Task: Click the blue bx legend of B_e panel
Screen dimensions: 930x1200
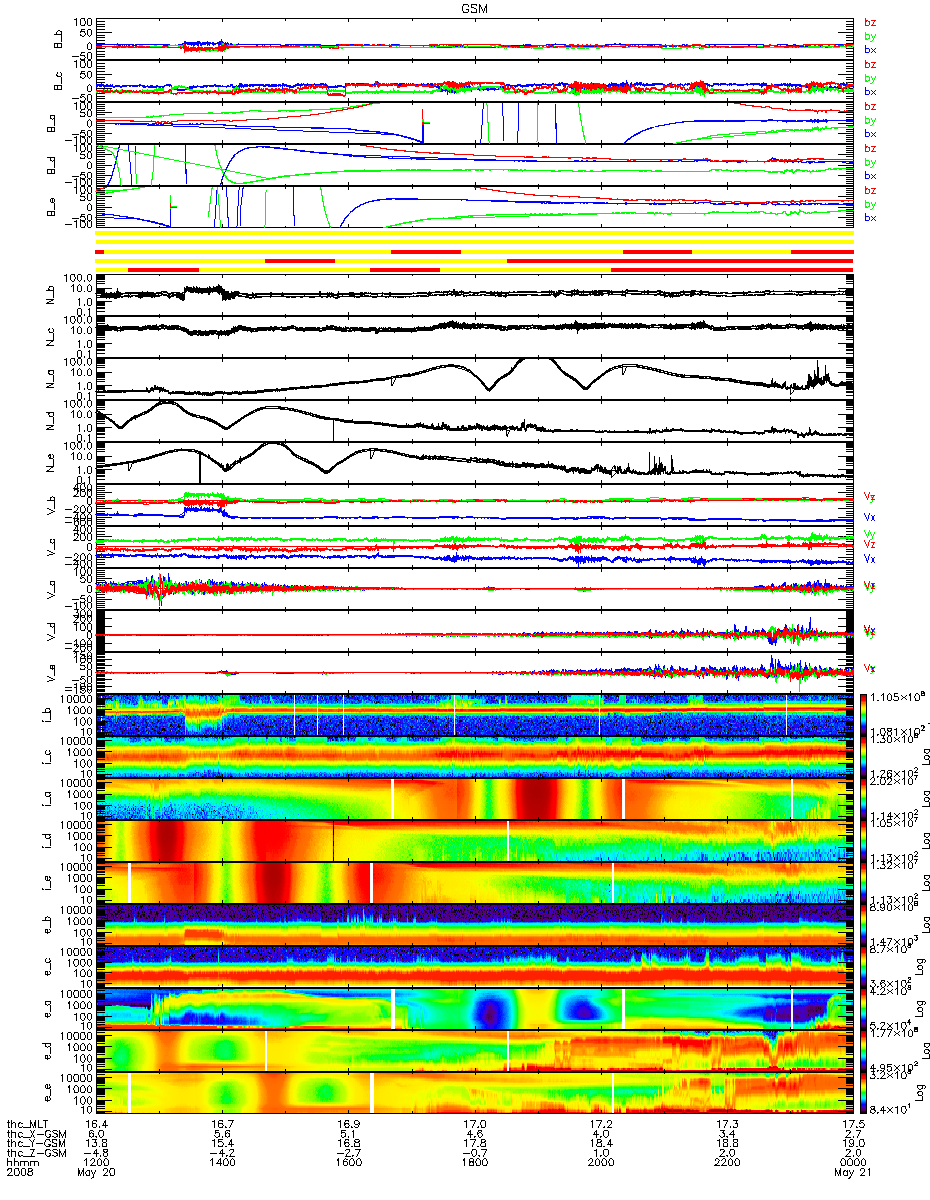Action: coord(870,218)
